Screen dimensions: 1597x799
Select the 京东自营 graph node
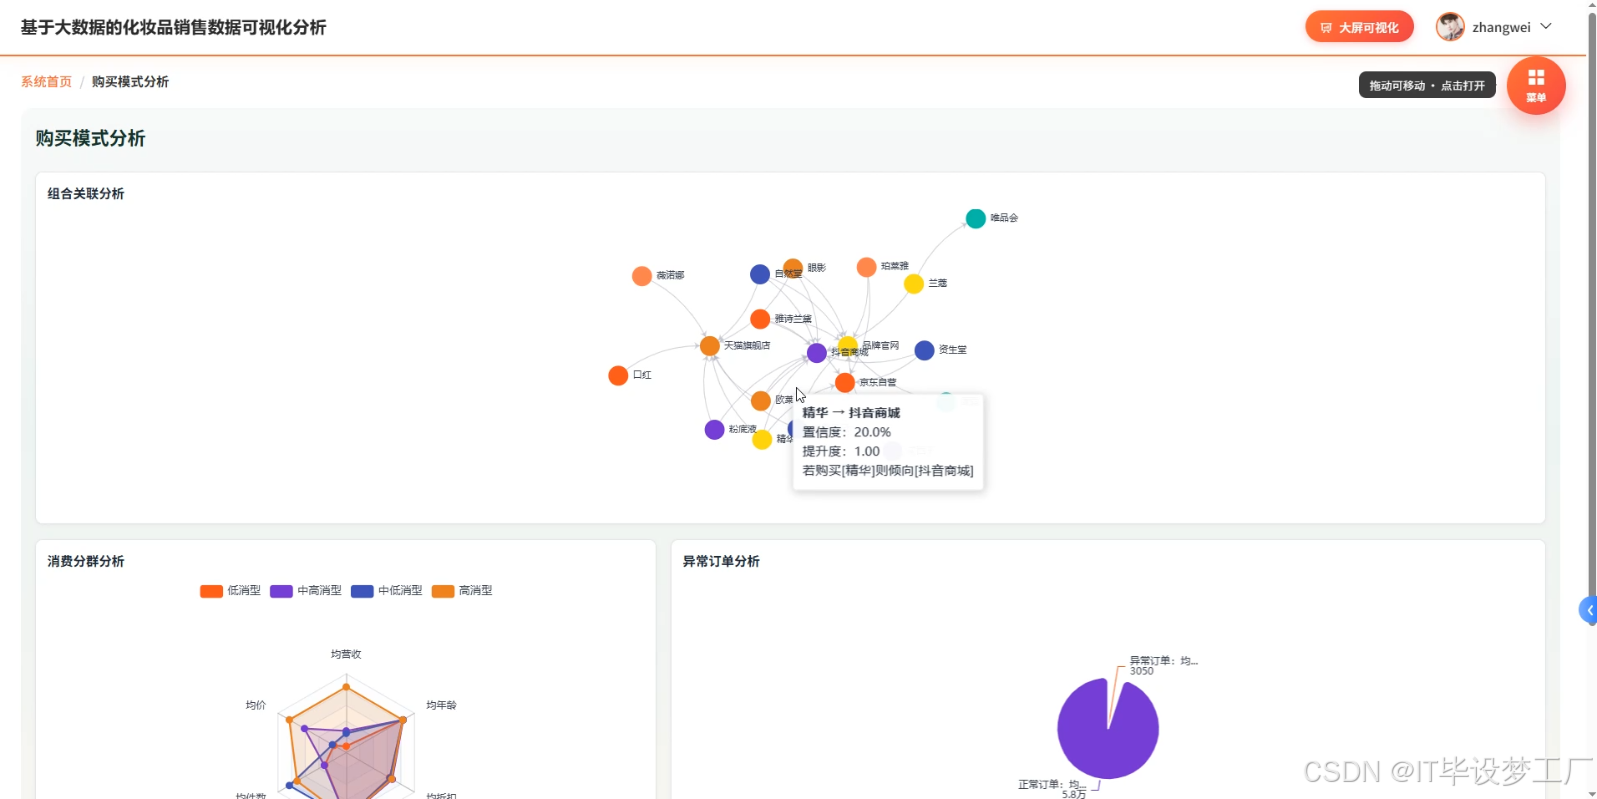845,383
